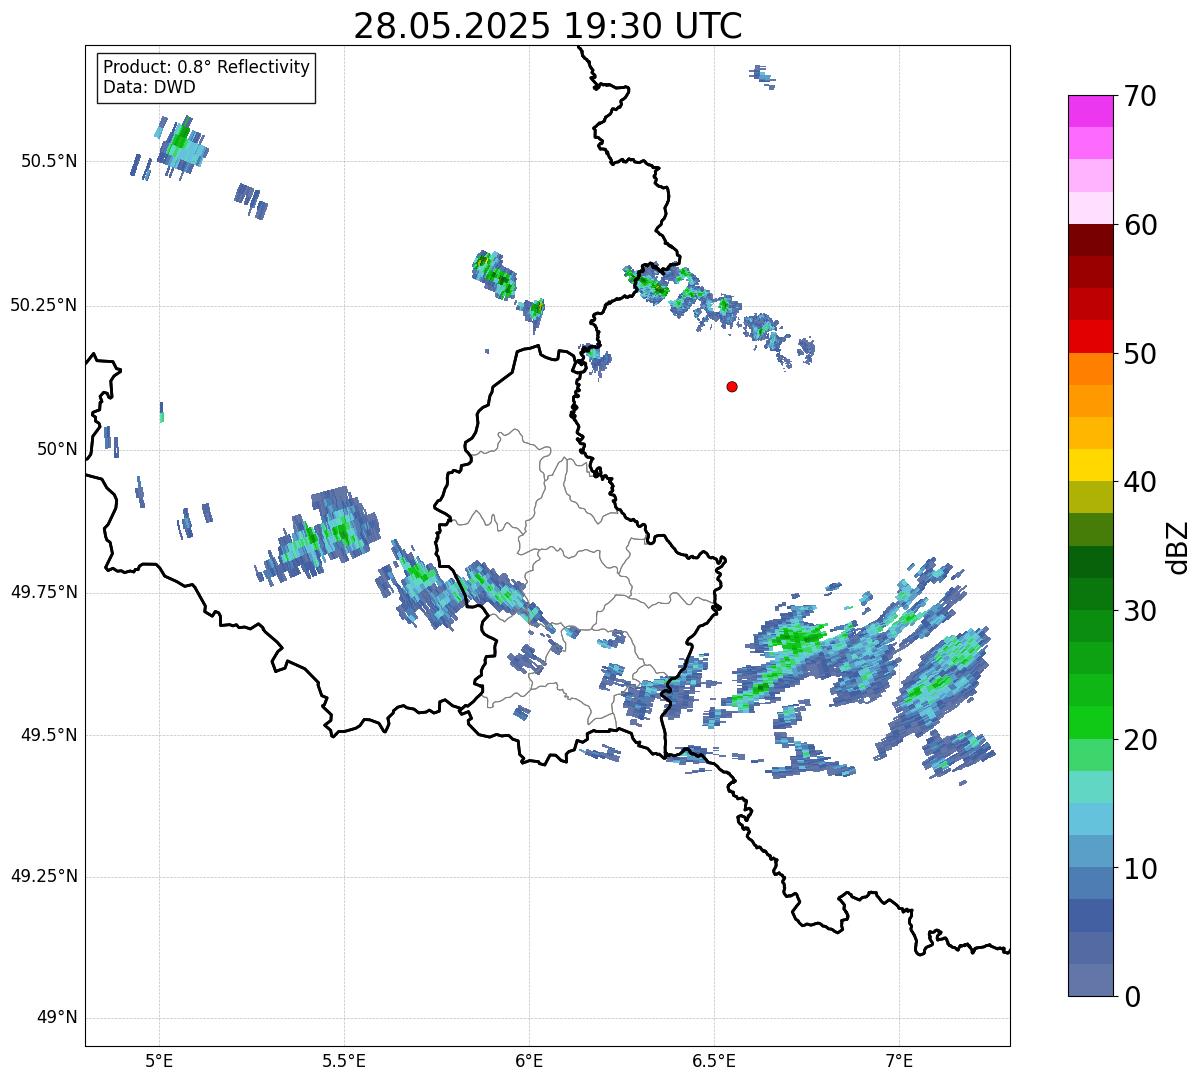
Task: Click the longitude label 6.5°E
Action: pyautogui.click(x=714, y=1061)
